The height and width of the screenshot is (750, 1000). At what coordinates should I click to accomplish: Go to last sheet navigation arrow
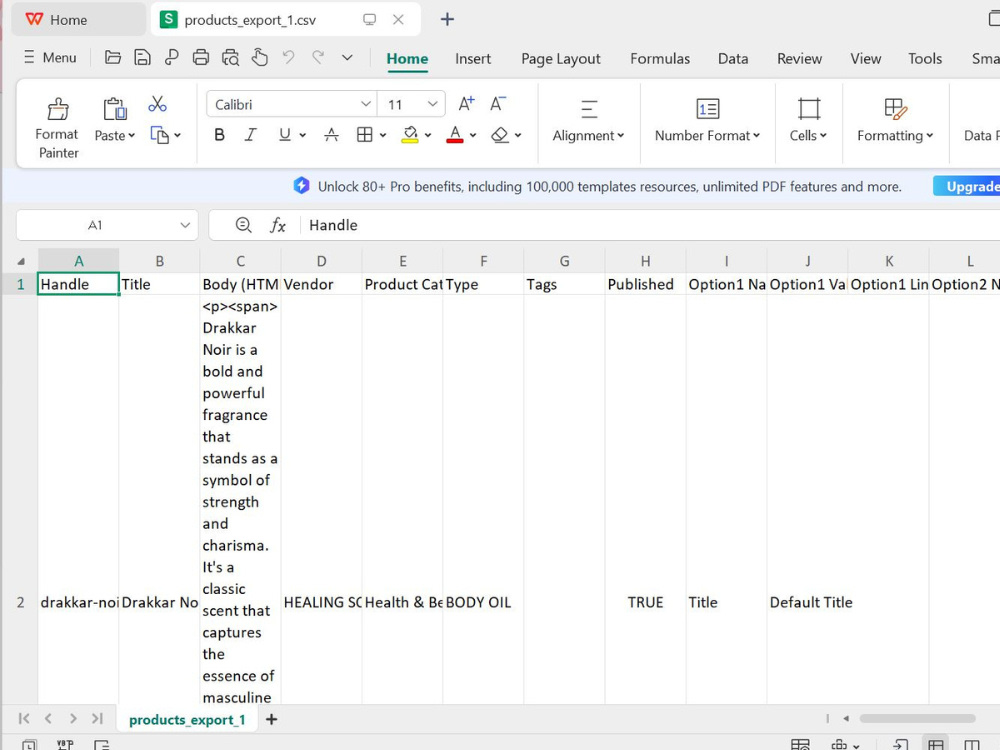point(97,719)
